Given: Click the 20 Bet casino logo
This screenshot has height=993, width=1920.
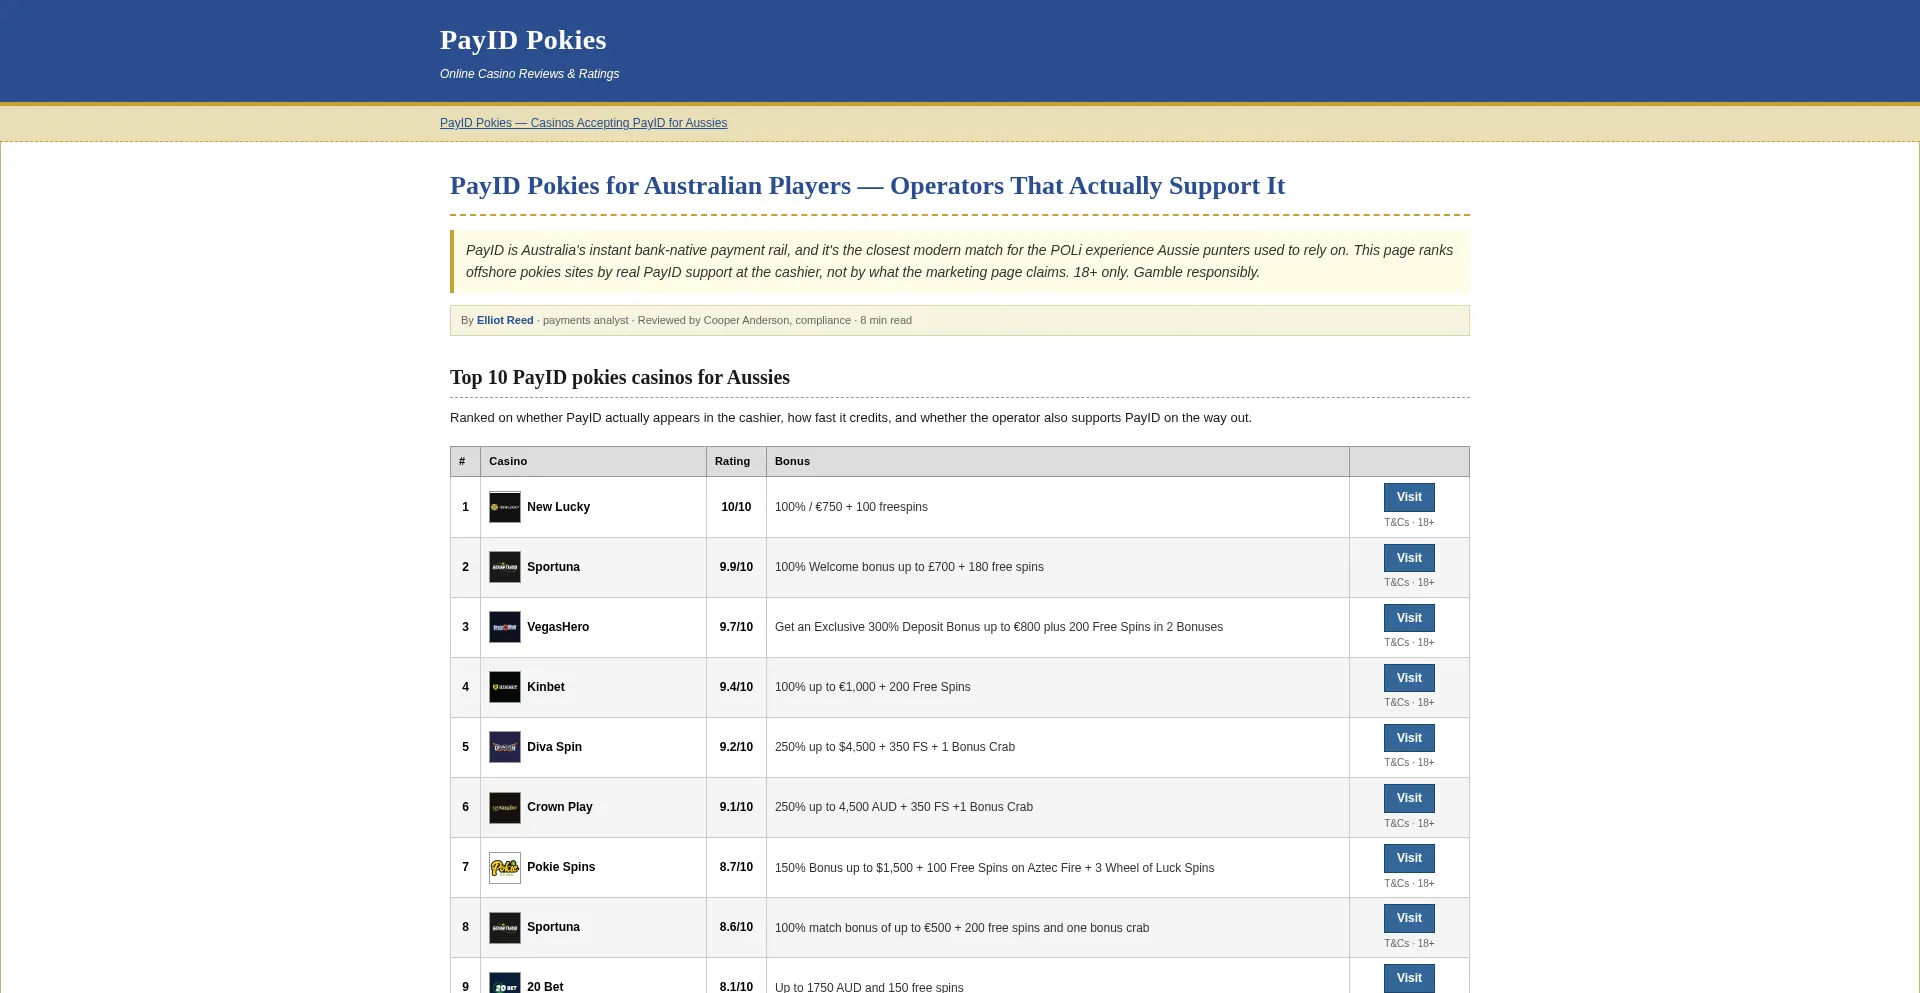Looking at the screenshot, I should [x=504, y=983].
